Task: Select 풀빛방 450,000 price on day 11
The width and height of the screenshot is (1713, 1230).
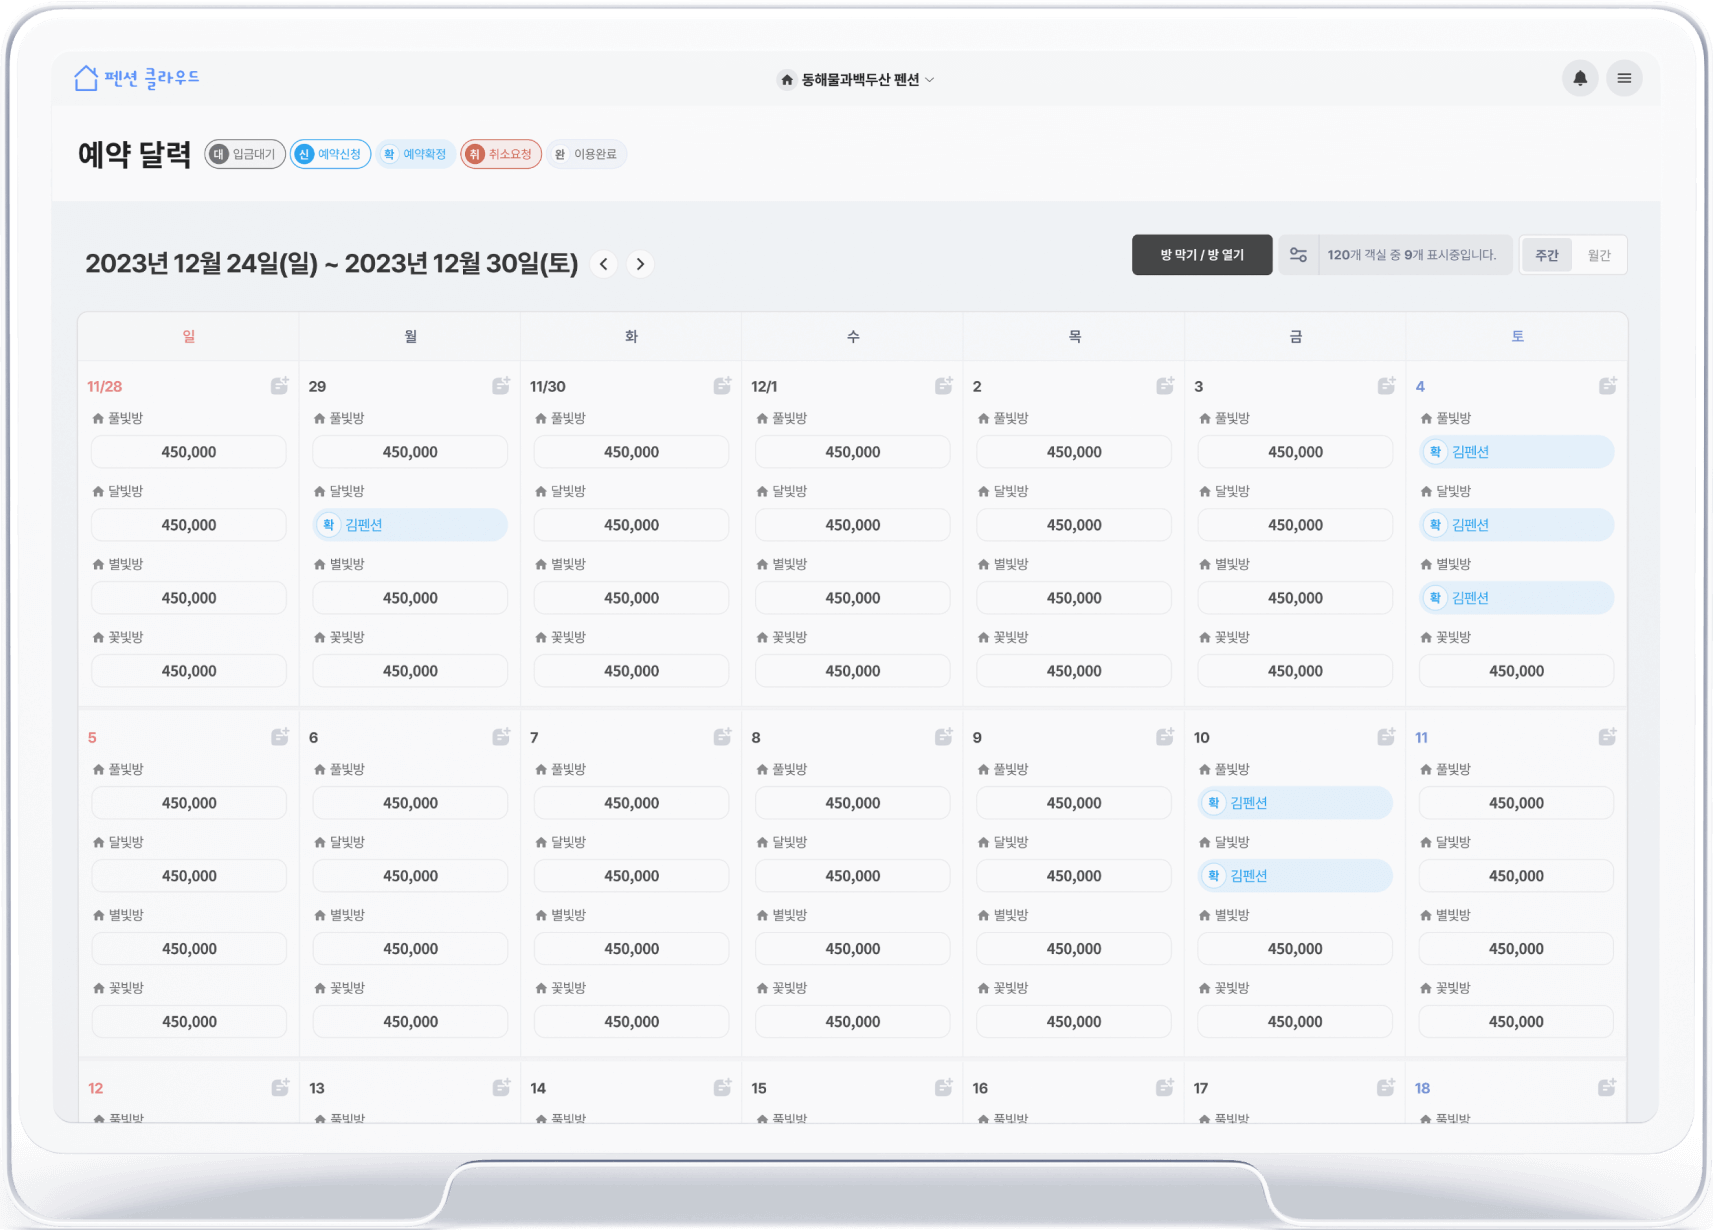Action: click(1517, 803)
